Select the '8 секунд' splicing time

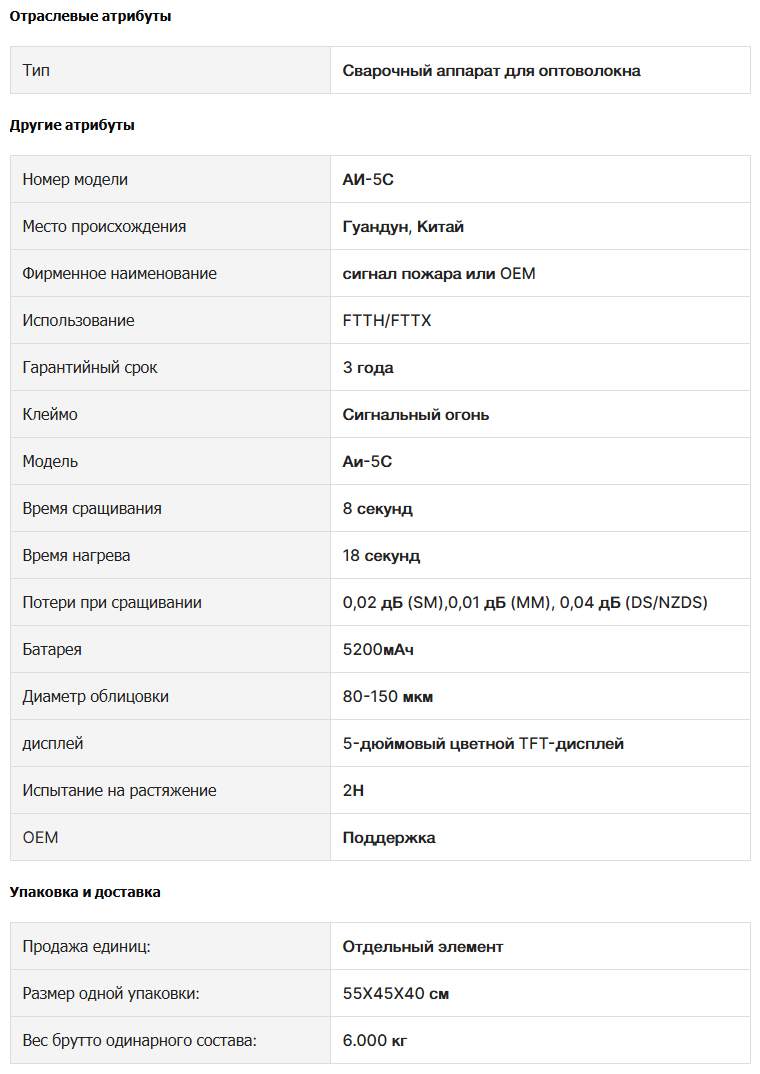pos(378,509)
